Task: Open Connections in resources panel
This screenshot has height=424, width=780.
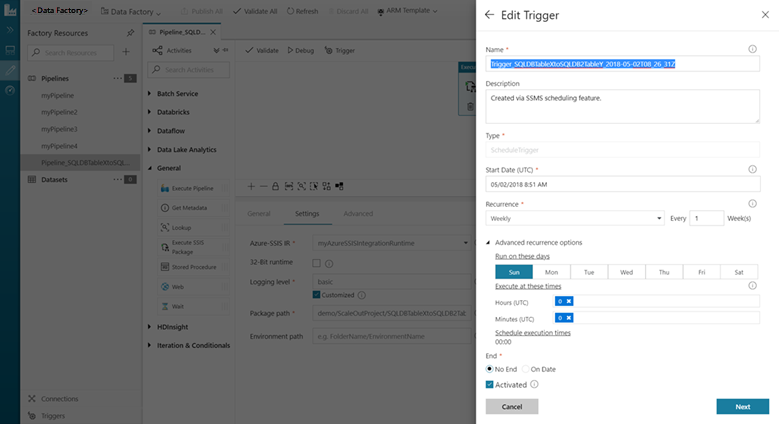Action: click(x=53, y=399)
